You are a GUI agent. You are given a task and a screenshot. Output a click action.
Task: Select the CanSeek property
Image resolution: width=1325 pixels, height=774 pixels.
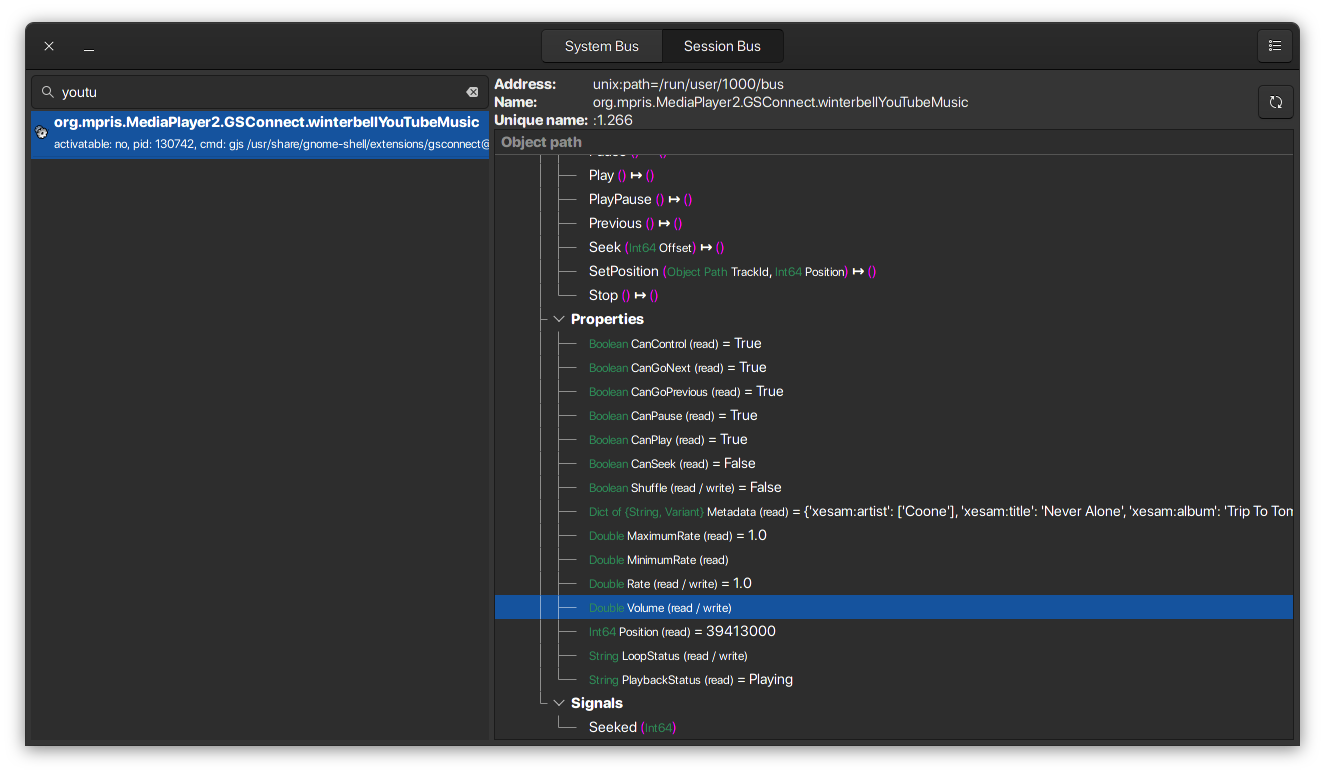pos(670,463)
